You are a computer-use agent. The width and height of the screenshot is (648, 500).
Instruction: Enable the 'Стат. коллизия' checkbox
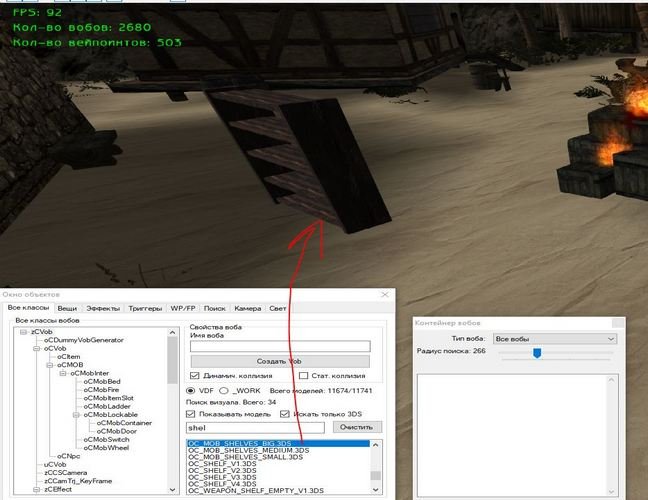pos(303,375)
